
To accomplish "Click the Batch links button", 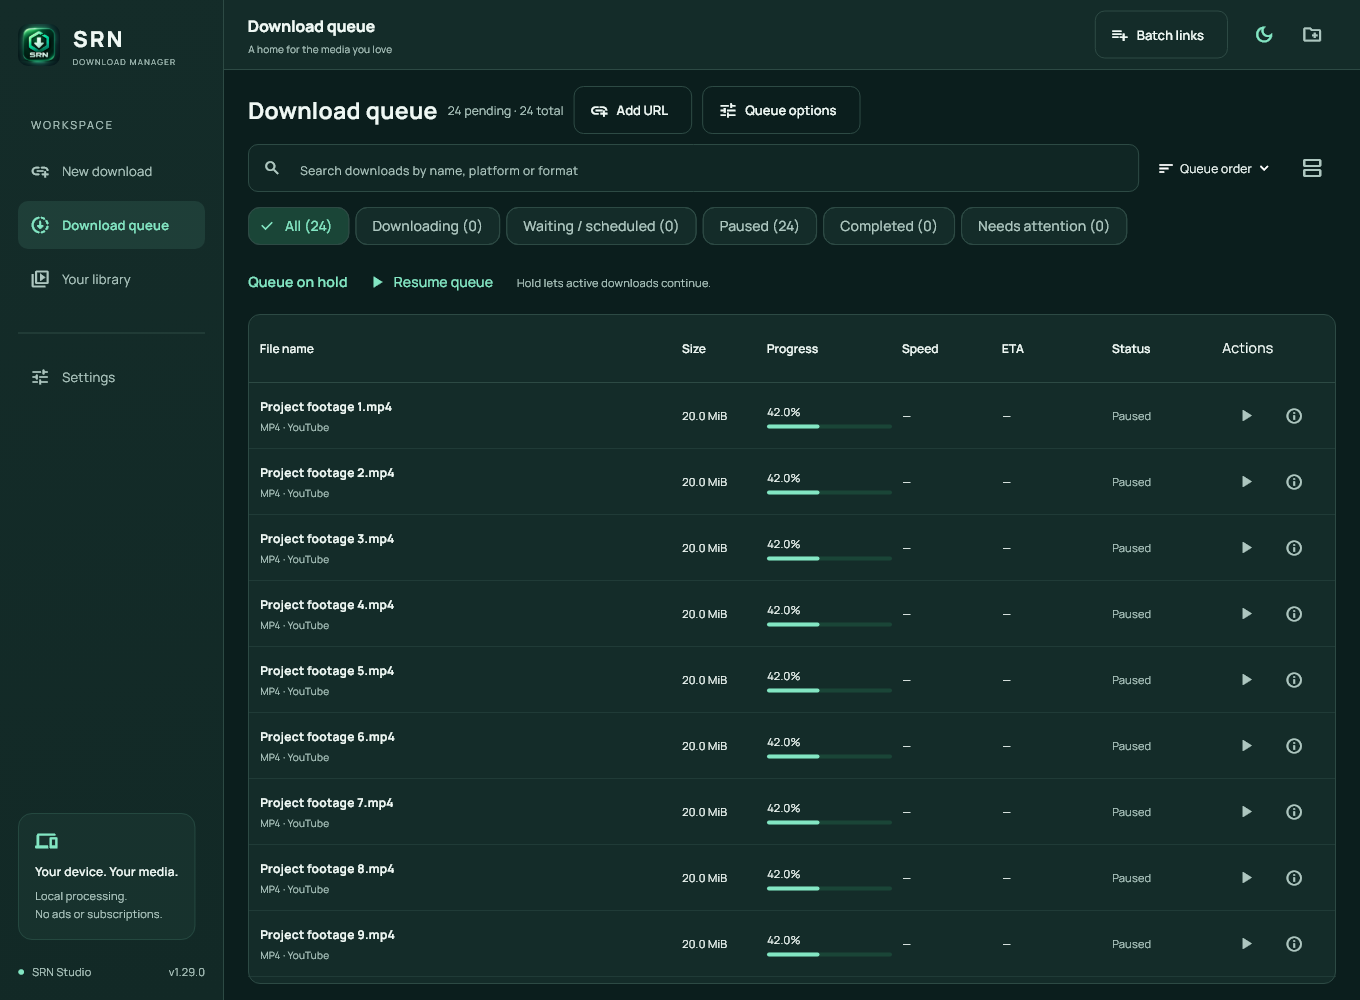I will (x=1161, y=35).
